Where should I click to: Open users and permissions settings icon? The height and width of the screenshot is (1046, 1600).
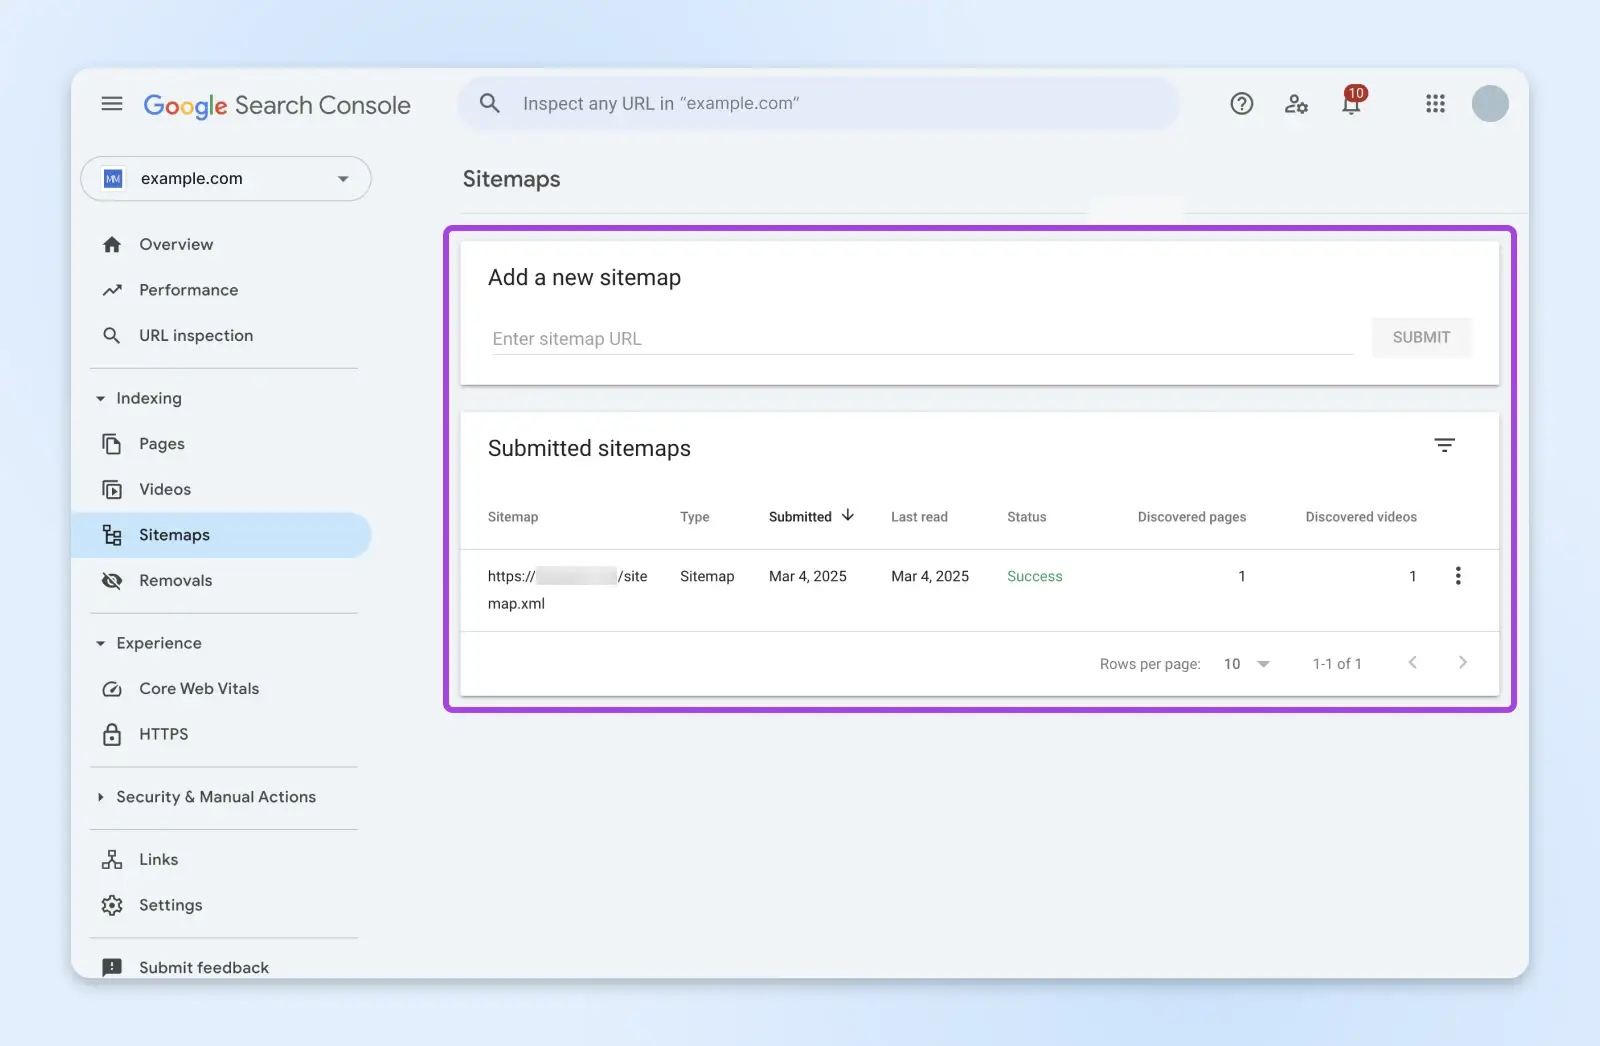click(1296, 104)
